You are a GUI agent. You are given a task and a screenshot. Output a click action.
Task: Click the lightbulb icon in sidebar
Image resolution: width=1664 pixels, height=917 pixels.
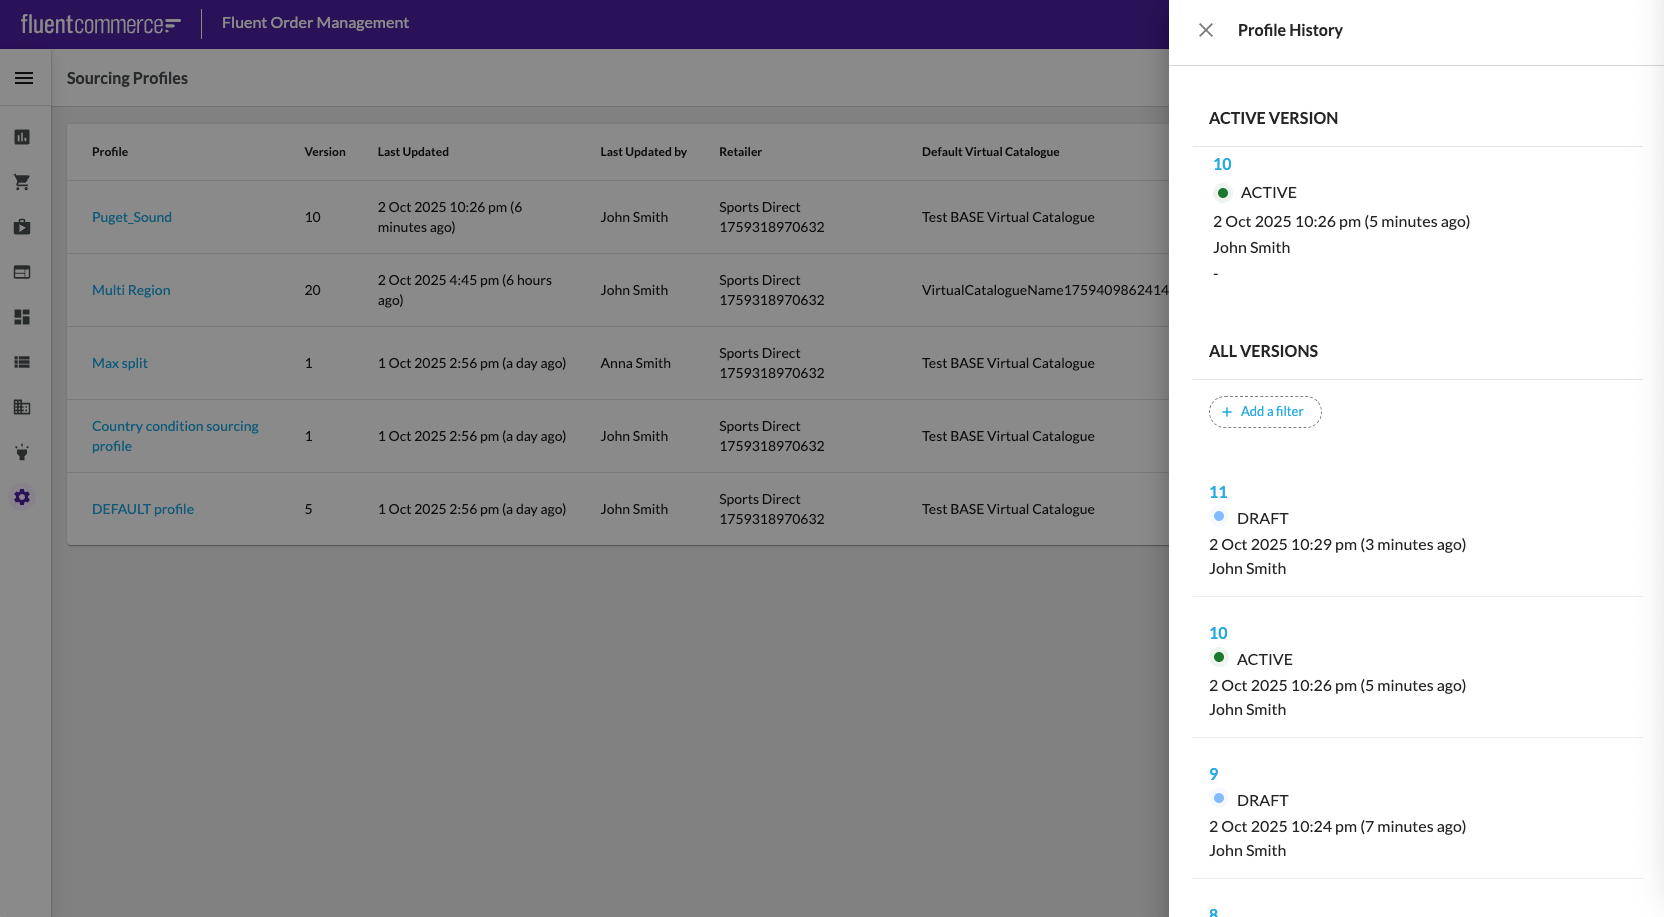22,452
